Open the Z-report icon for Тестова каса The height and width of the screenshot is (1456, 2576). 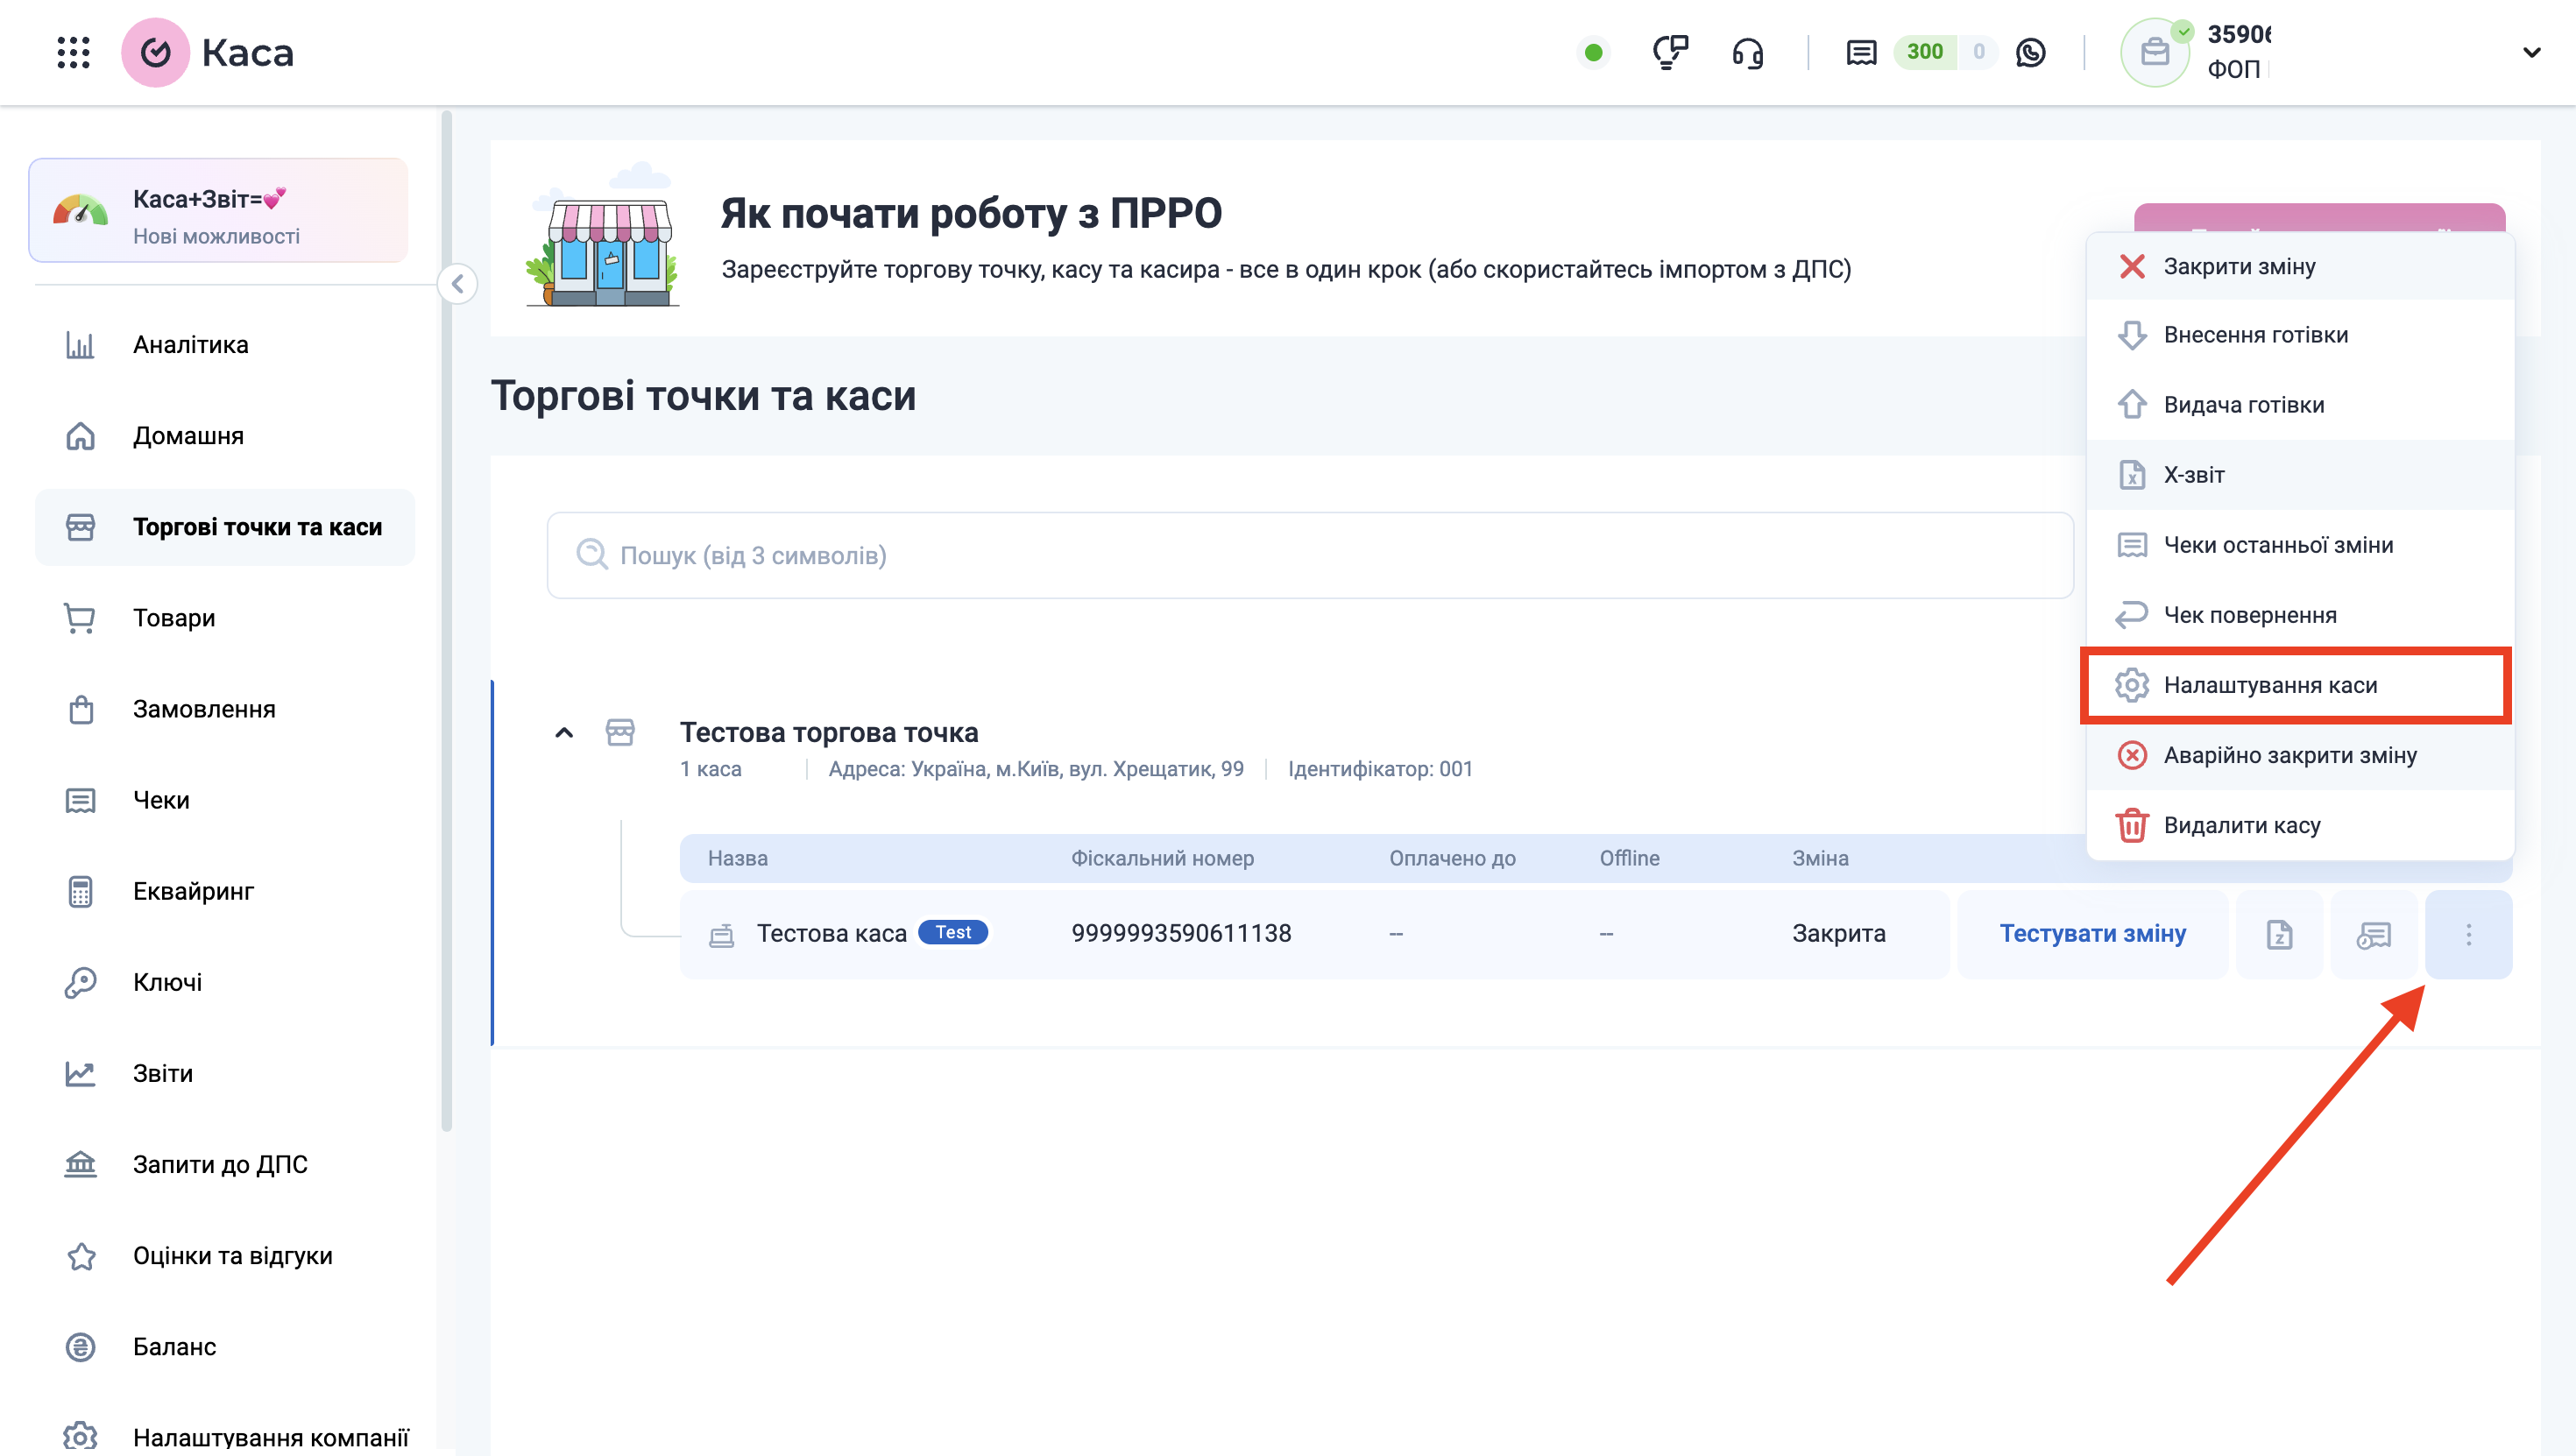pos(2279,934)
